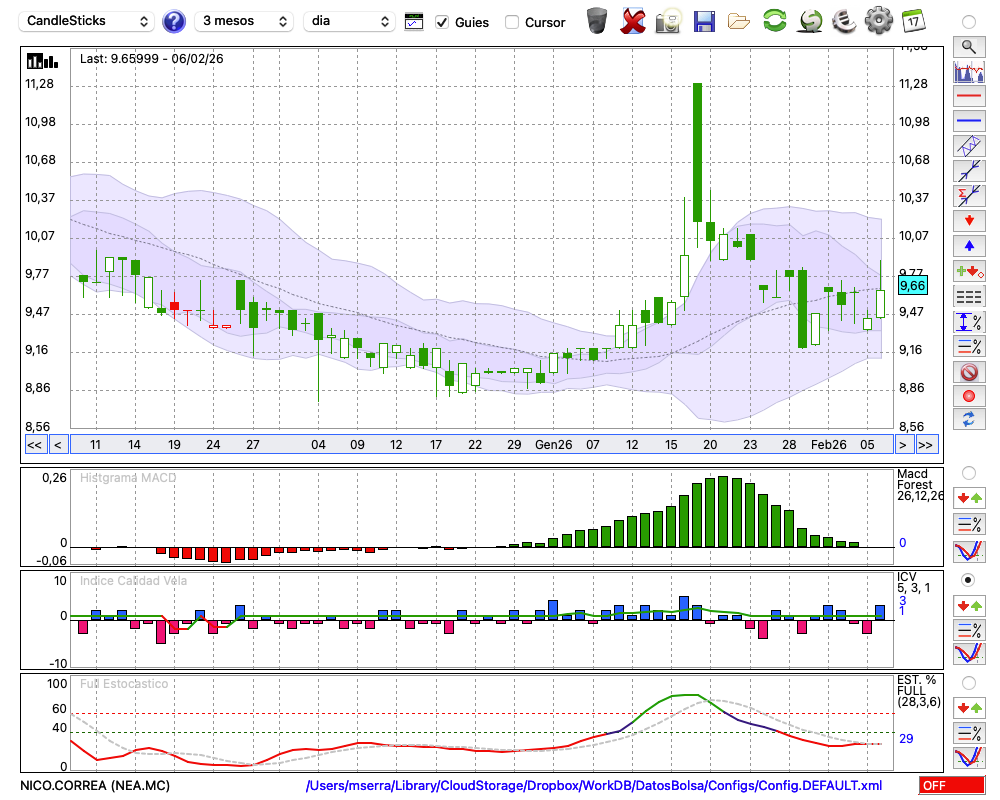The image size is (1000, 800).
Task: Click the magnifying glass zoom tool
Action: 968,46
